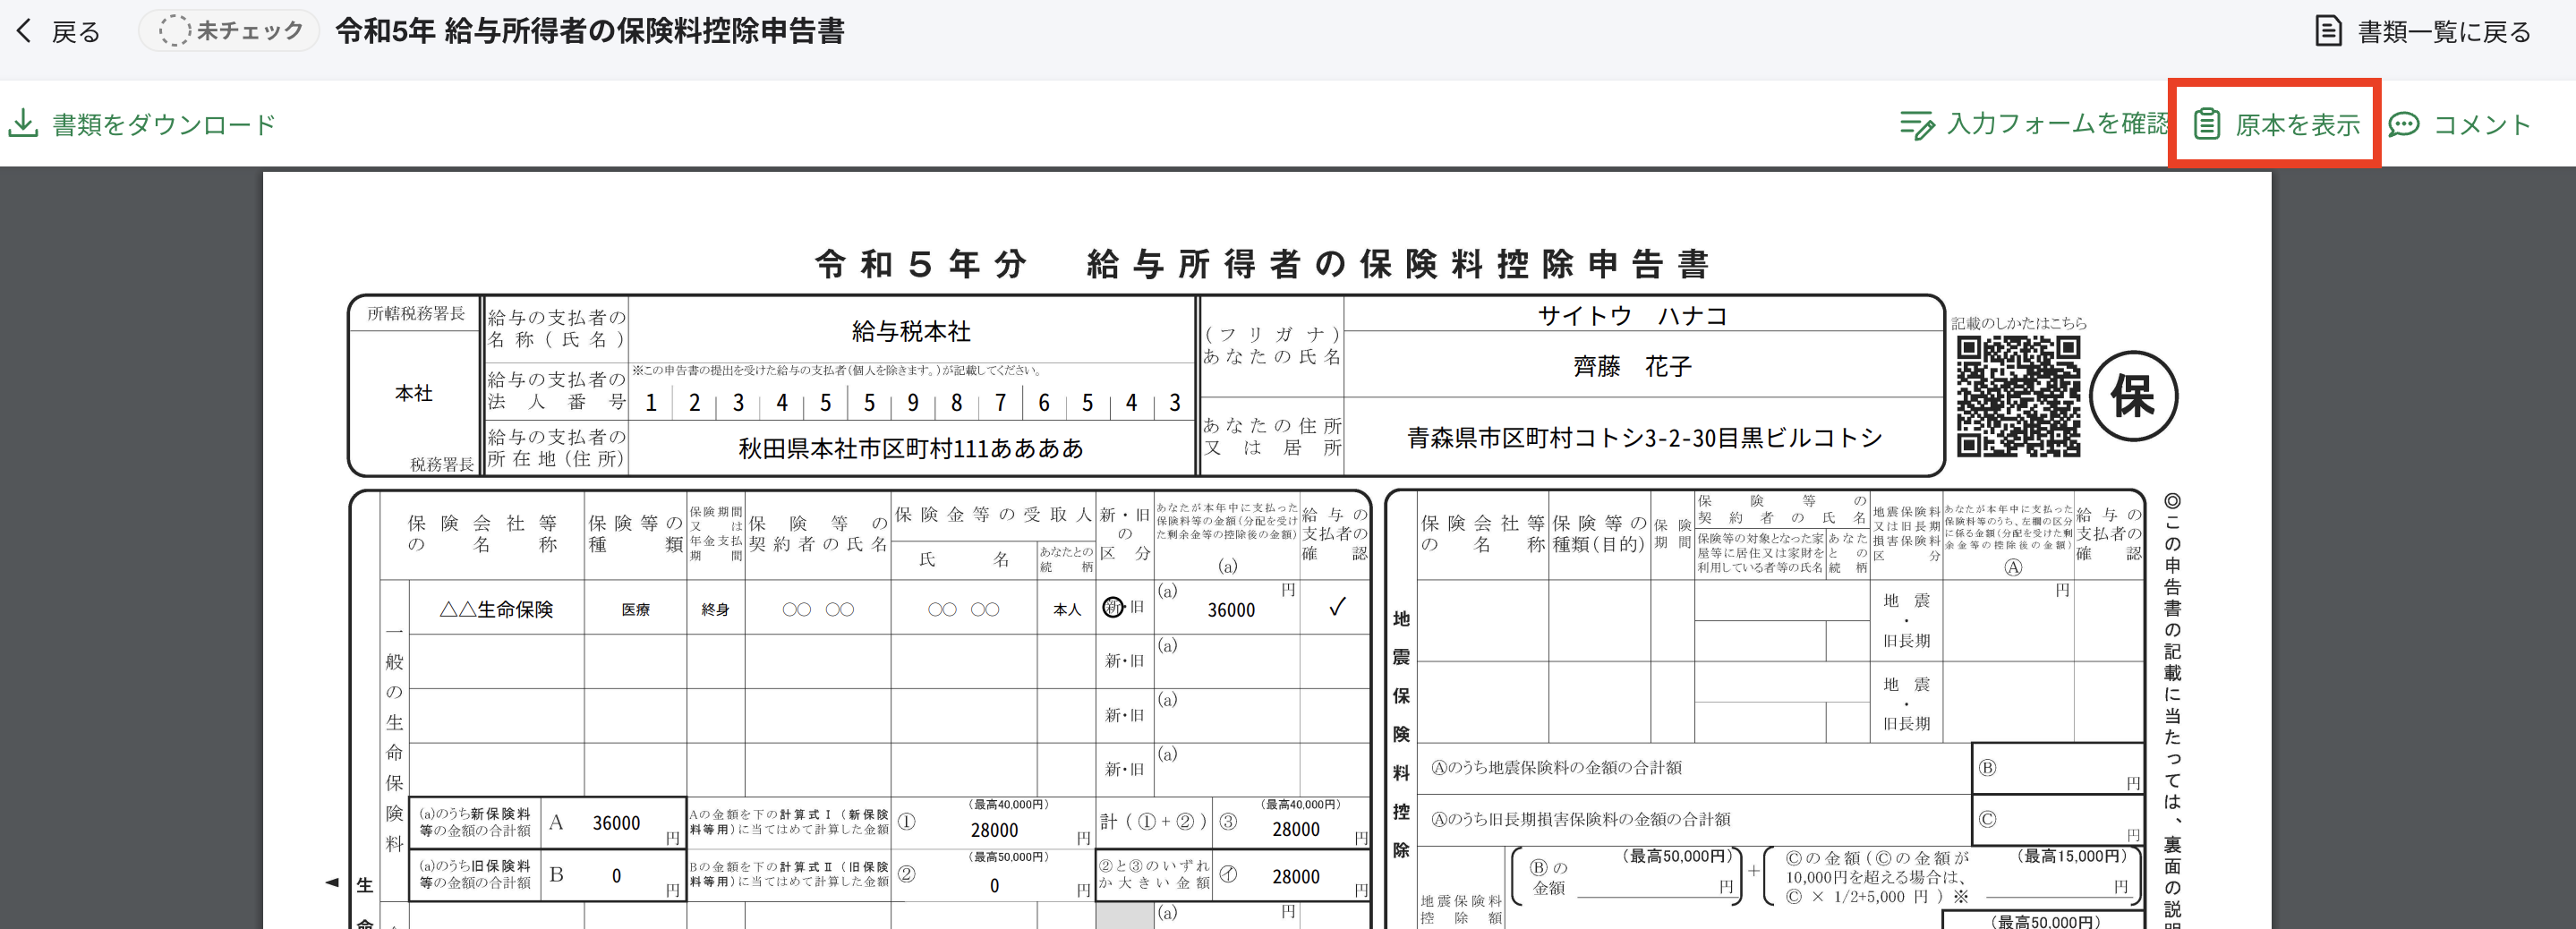Click the relationship cell 本人

pos(1067,609)
